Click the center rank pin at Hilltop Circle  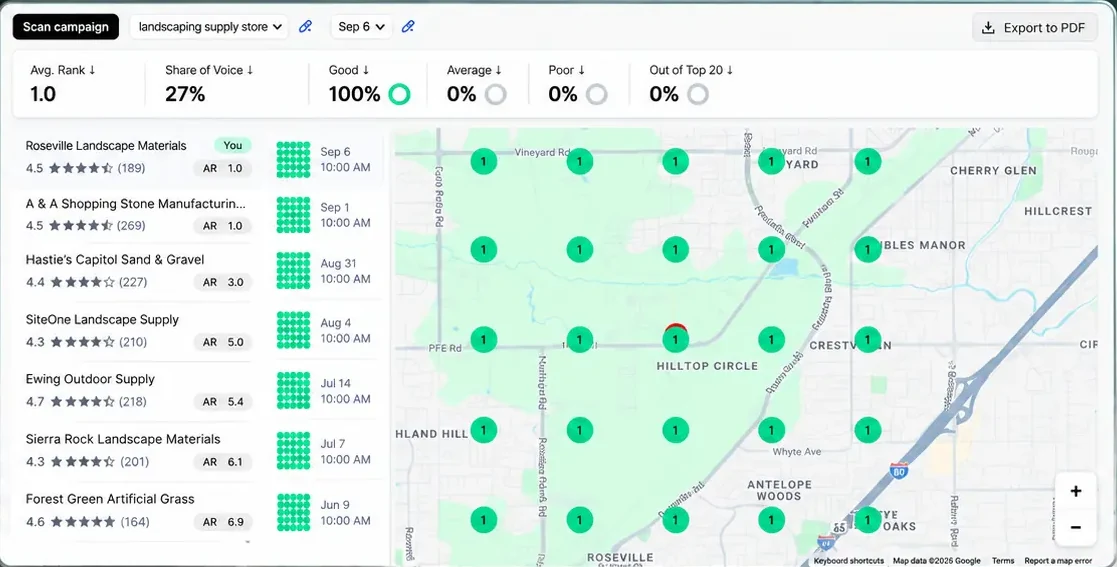click(x=675, y=339)
